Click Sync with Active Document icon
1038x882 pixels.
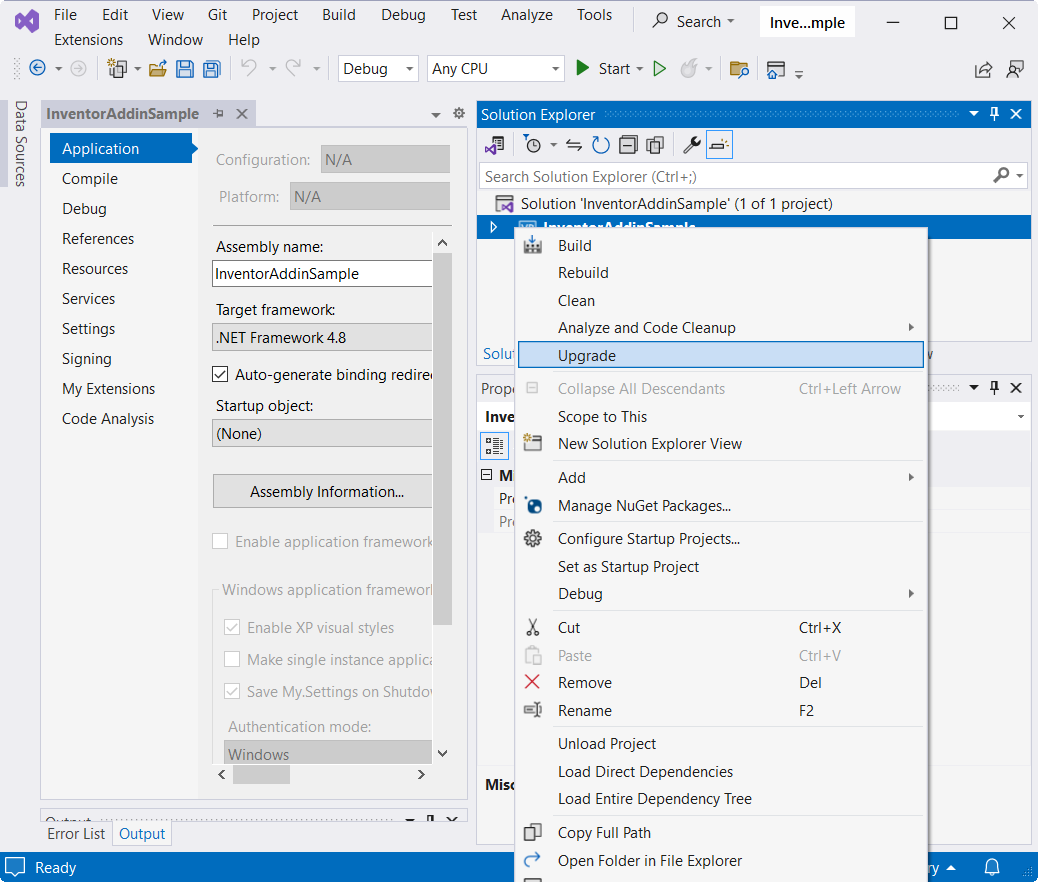click(x=574, y=145)
